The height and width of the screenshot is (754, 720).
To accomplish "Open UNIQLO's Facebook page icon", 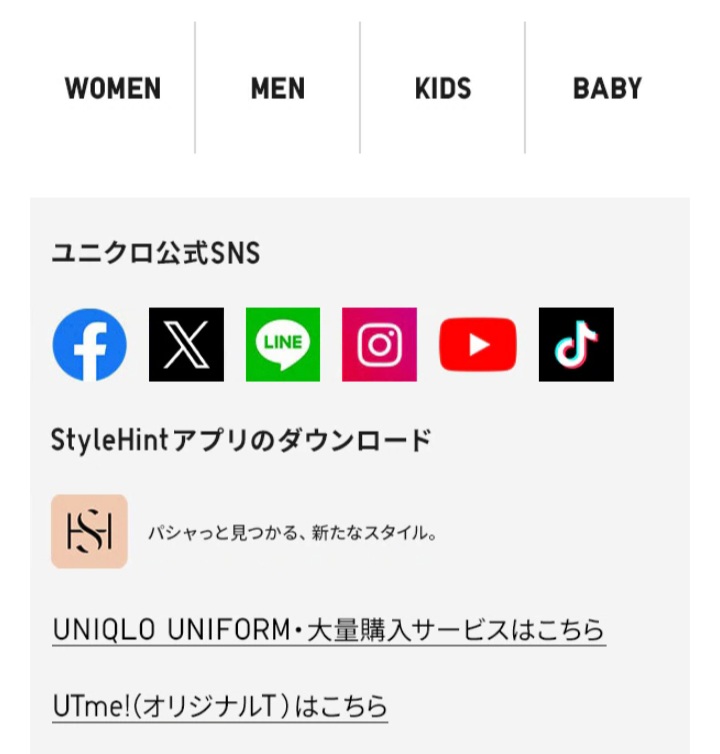I will pos(89,345).
